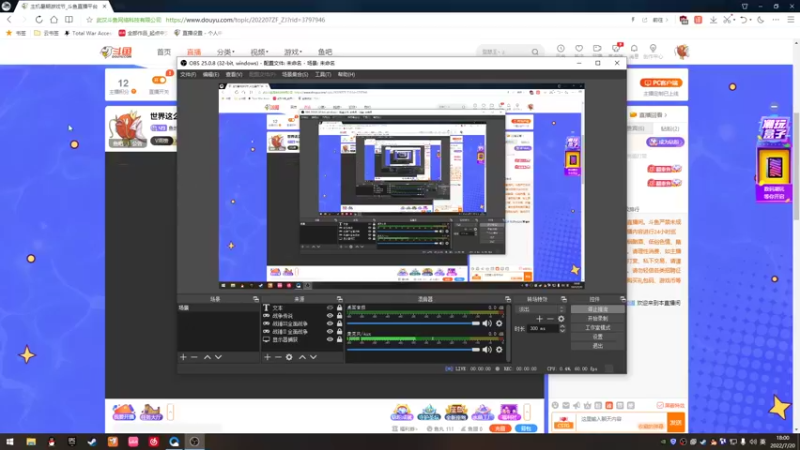The width and height of the screenshot is (800, 450).
Task: Remove scene transition with minus icon
Action: [550, 319]
